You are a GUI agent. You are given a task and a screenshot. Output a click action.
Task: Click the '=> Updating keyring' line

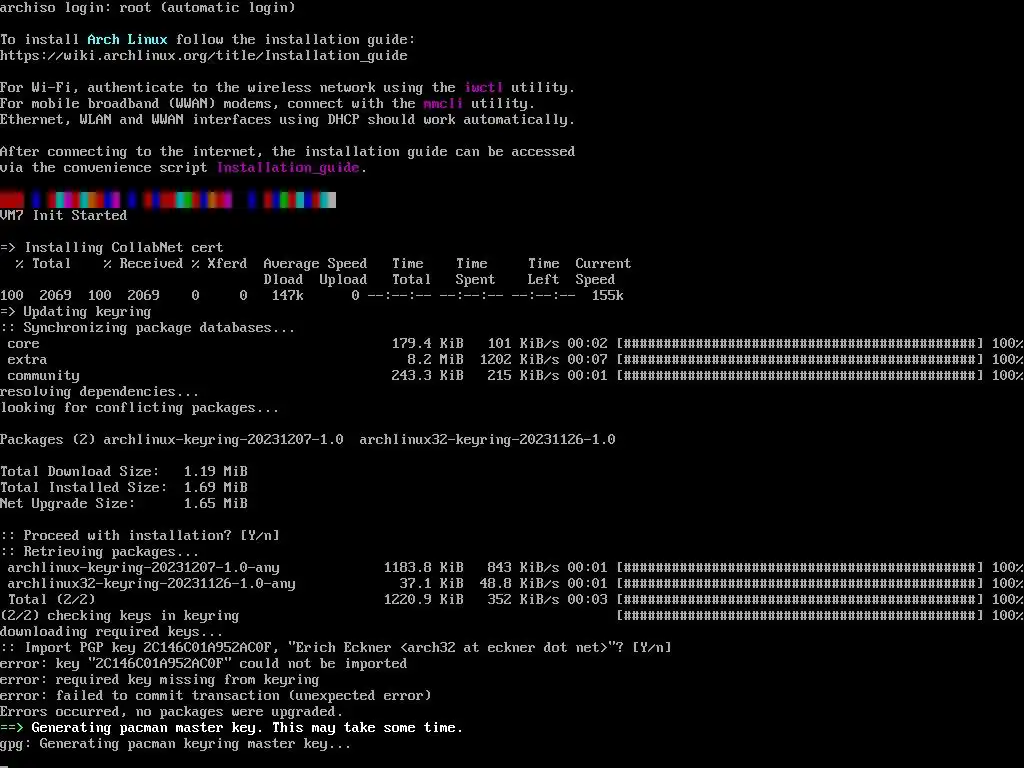[76, 312]
